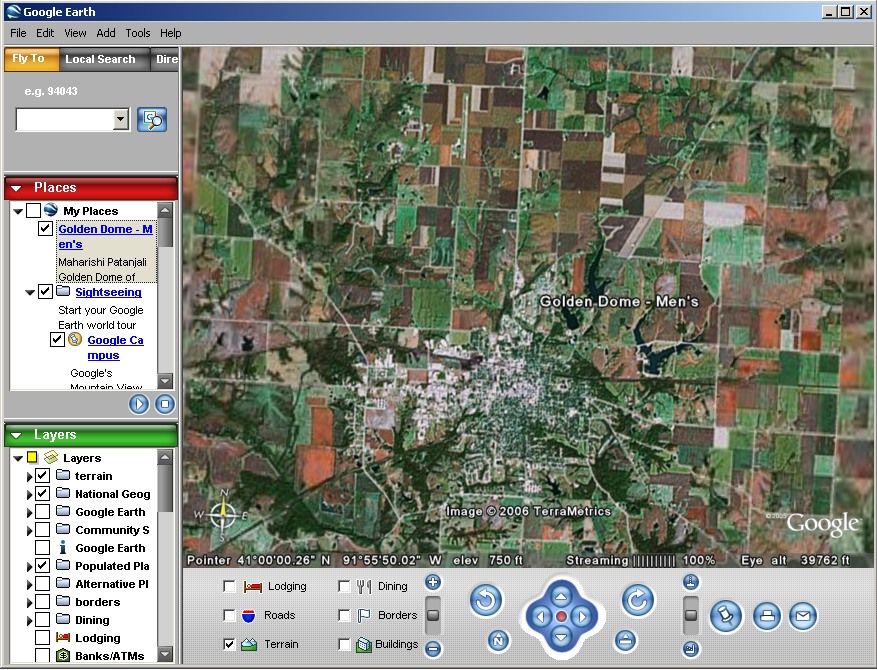Click the tilt slider handle

[691, 615]
